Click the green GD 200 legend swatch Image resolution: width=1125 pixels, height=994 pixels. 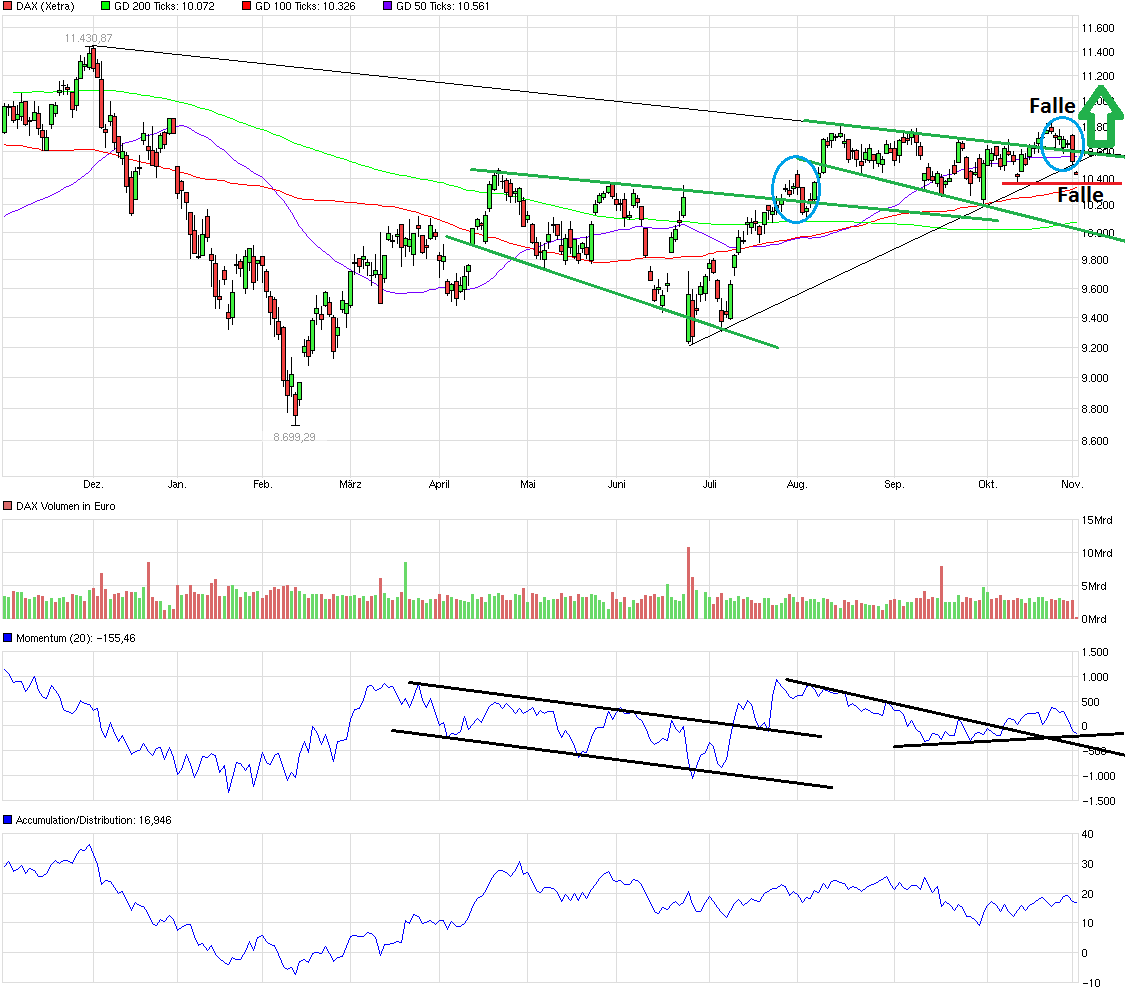click(105, 6)
